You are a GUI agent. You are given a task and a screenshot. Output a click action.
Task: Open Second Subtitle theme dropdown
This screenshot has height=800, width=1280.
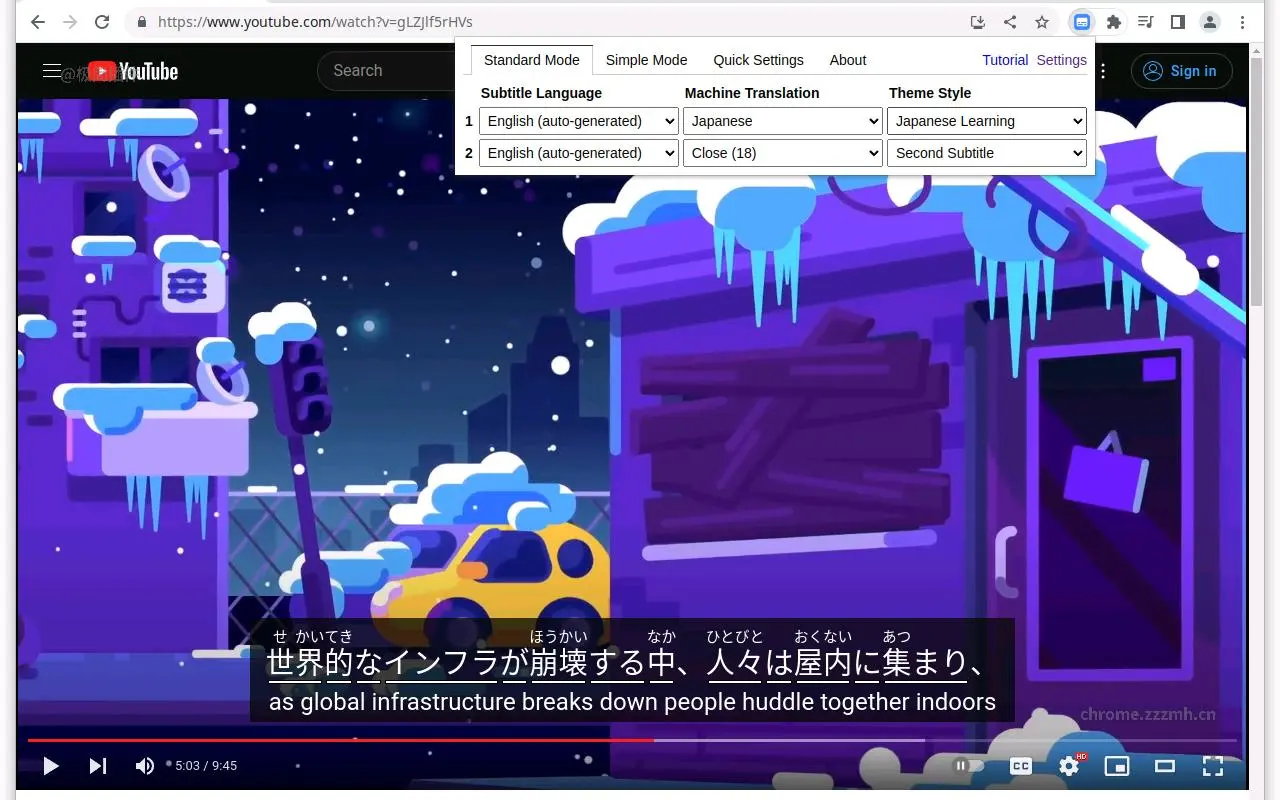[987, 153]
